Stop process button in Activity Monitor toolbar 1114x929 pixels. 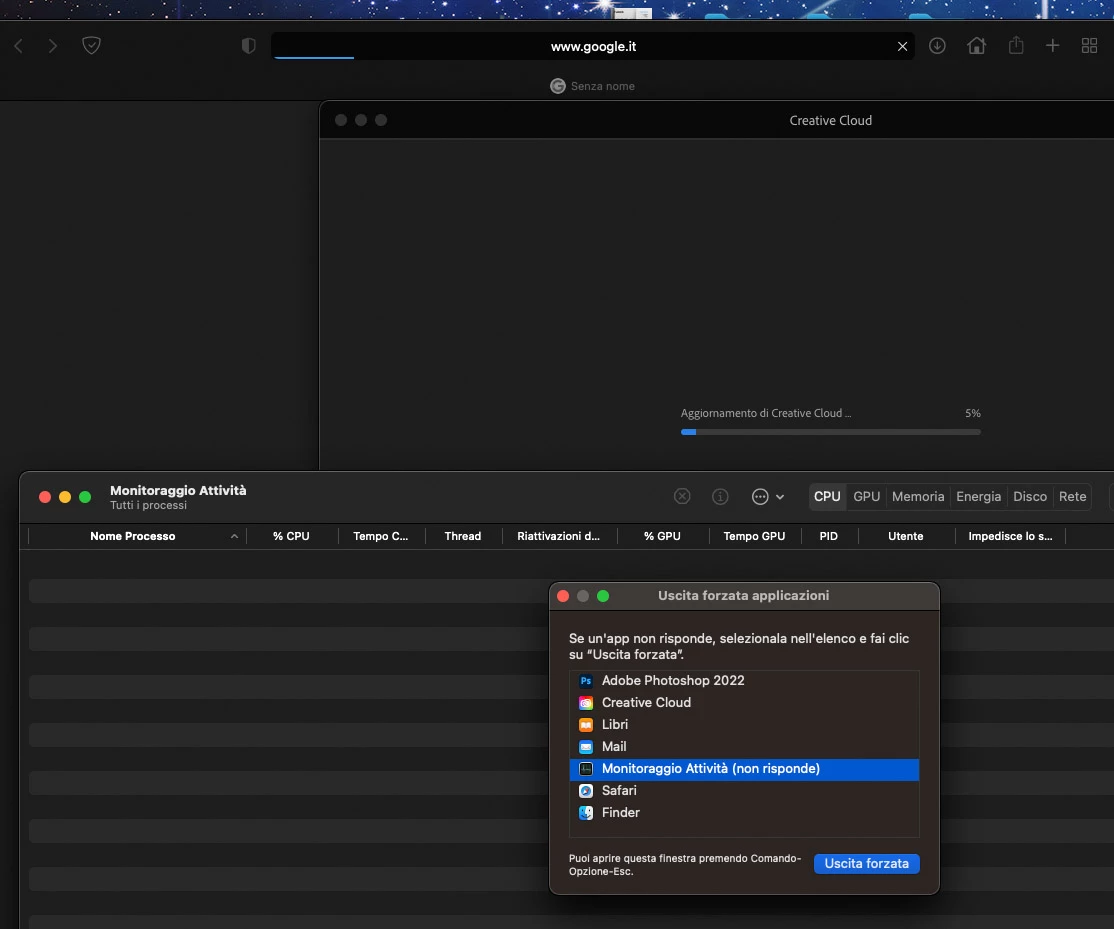tap(682, 496)
